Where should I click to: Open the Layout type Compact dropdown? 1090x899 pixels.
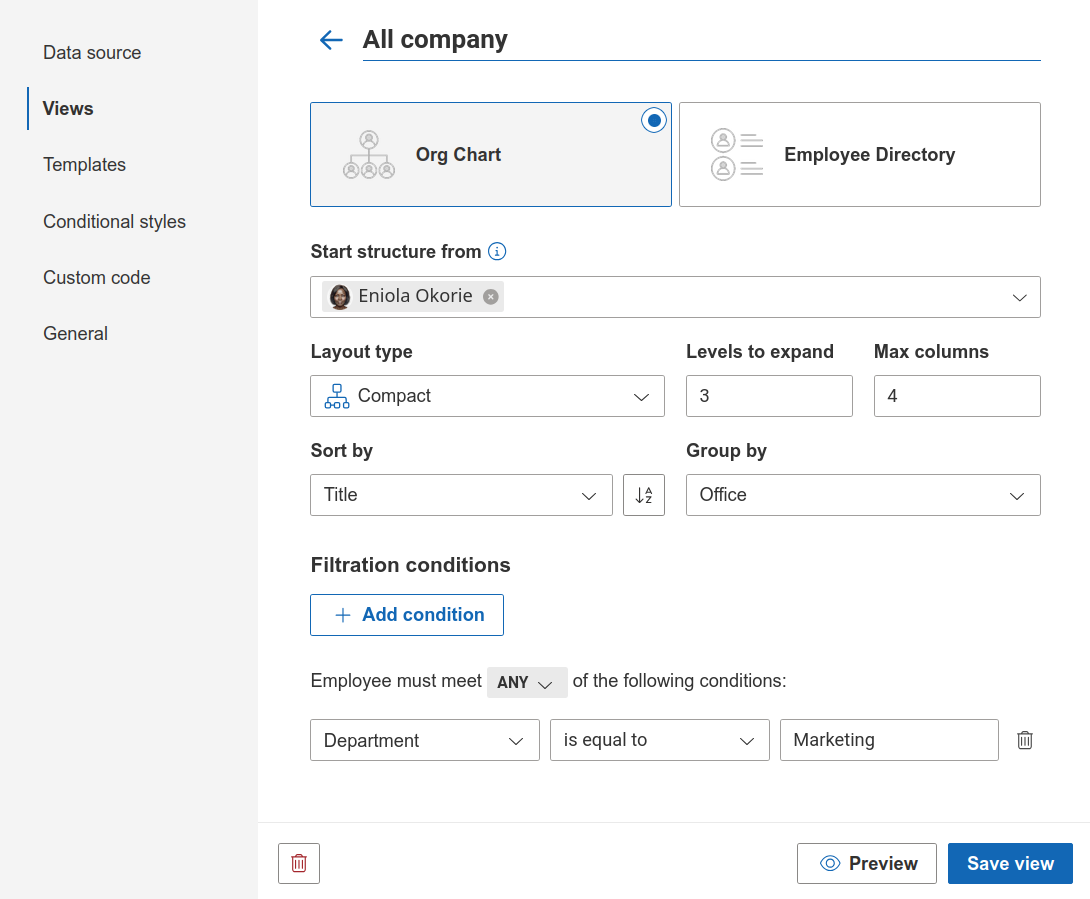point(487,396)
